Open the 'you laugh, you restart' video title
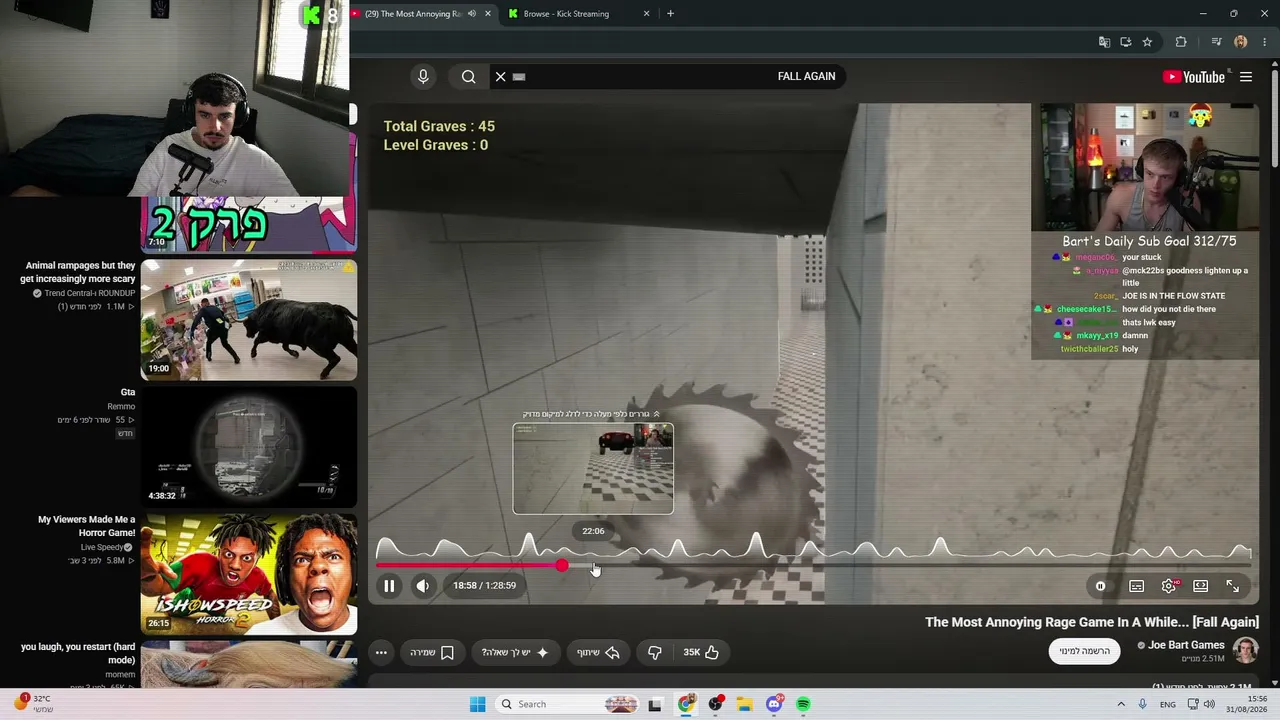The height and width of the screenshot is (720, 1280). (x=78, y=653)
